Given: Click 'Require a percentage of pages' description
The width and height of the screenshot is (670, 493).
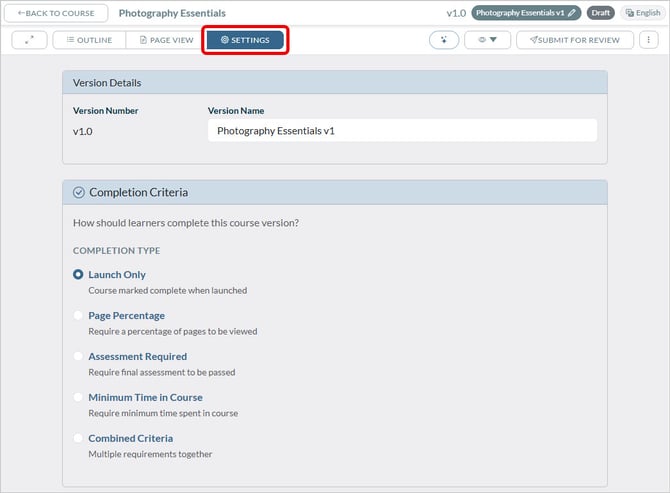Looking at the screenshot, I should coord(173,332).
